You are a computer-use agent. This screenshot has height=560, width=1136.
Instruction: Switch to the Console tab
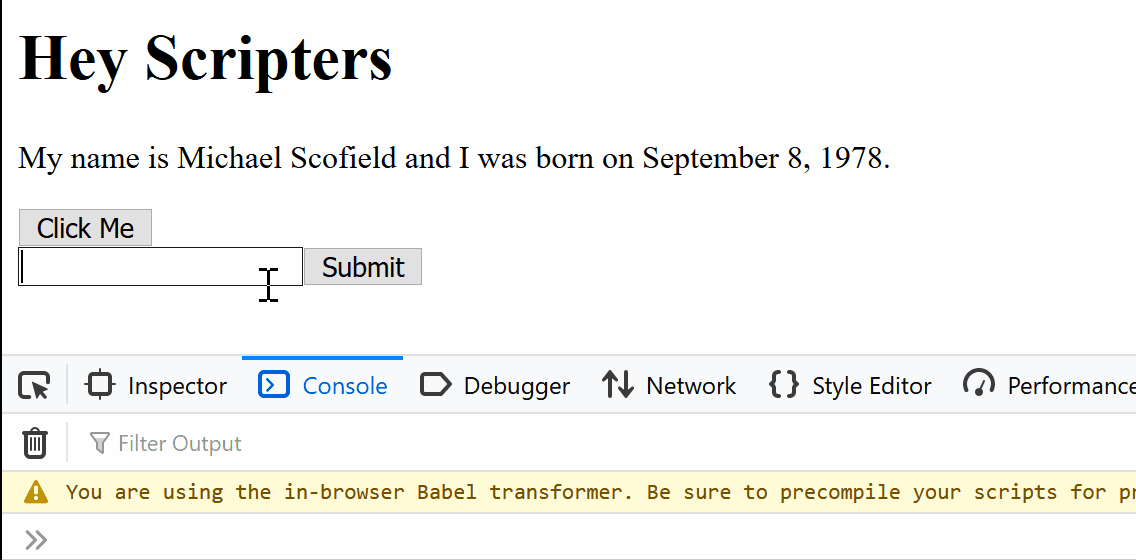[322, 385]
